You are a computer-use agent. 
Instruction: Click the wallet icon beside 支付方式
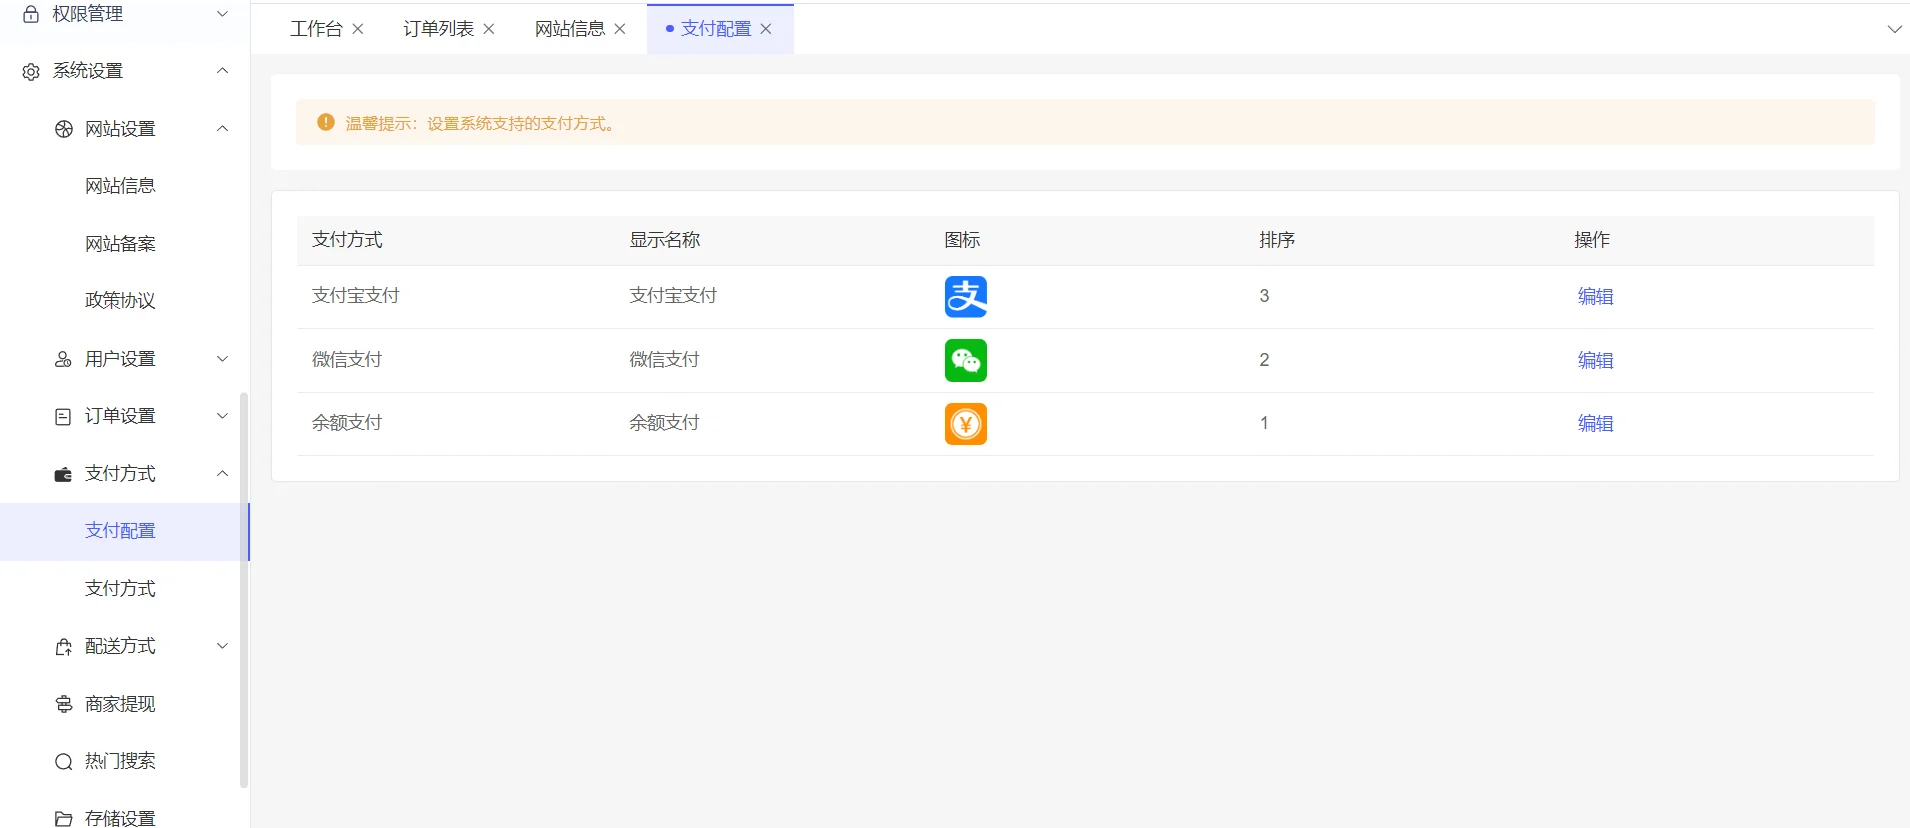tap(63, 474)
